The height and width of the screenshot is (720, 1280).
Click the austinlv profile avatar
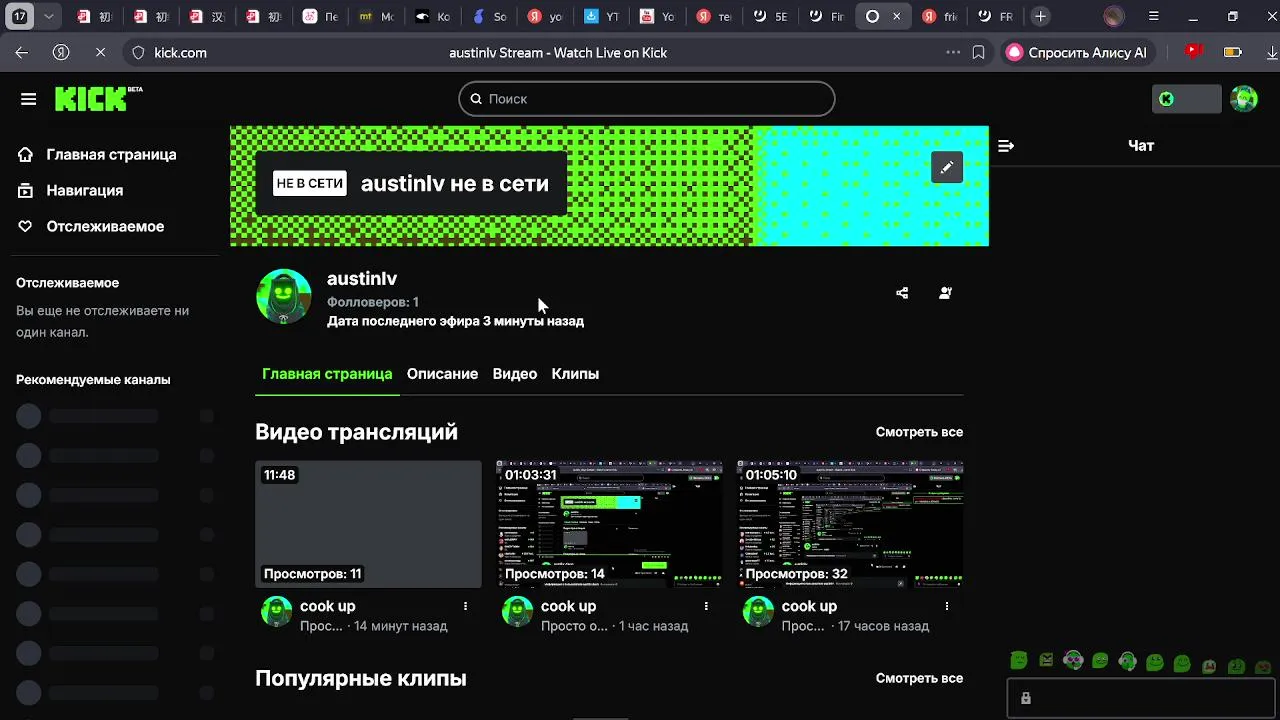pos(284,296)
